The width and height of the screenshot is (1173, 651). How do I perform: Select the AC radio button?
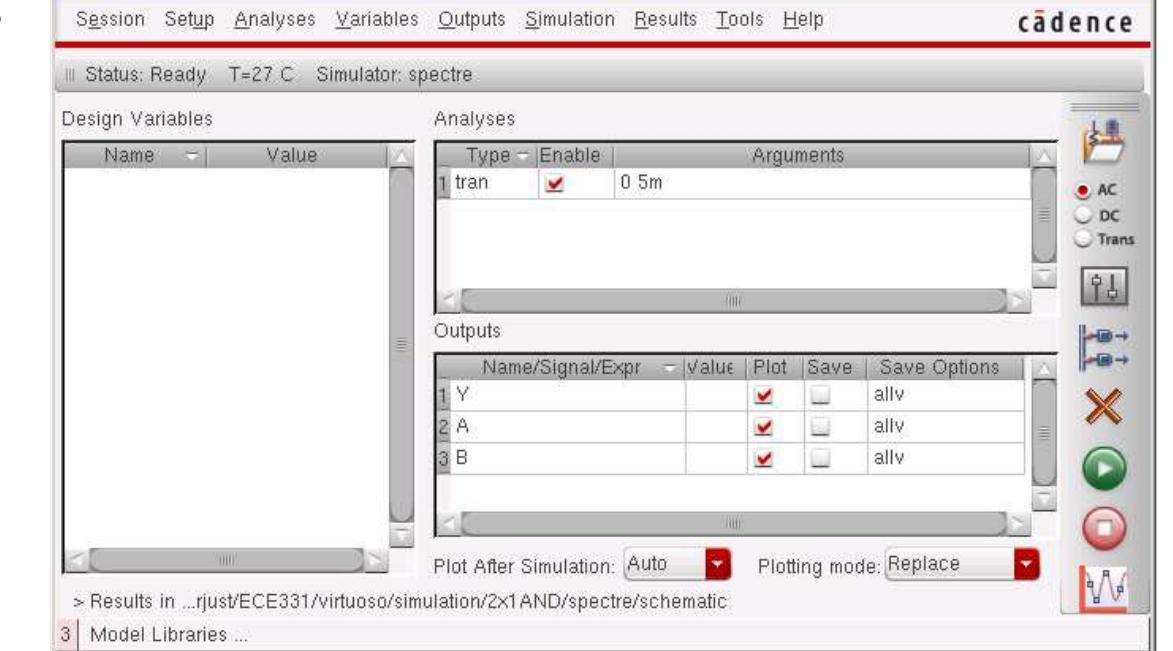(1082, 191)
